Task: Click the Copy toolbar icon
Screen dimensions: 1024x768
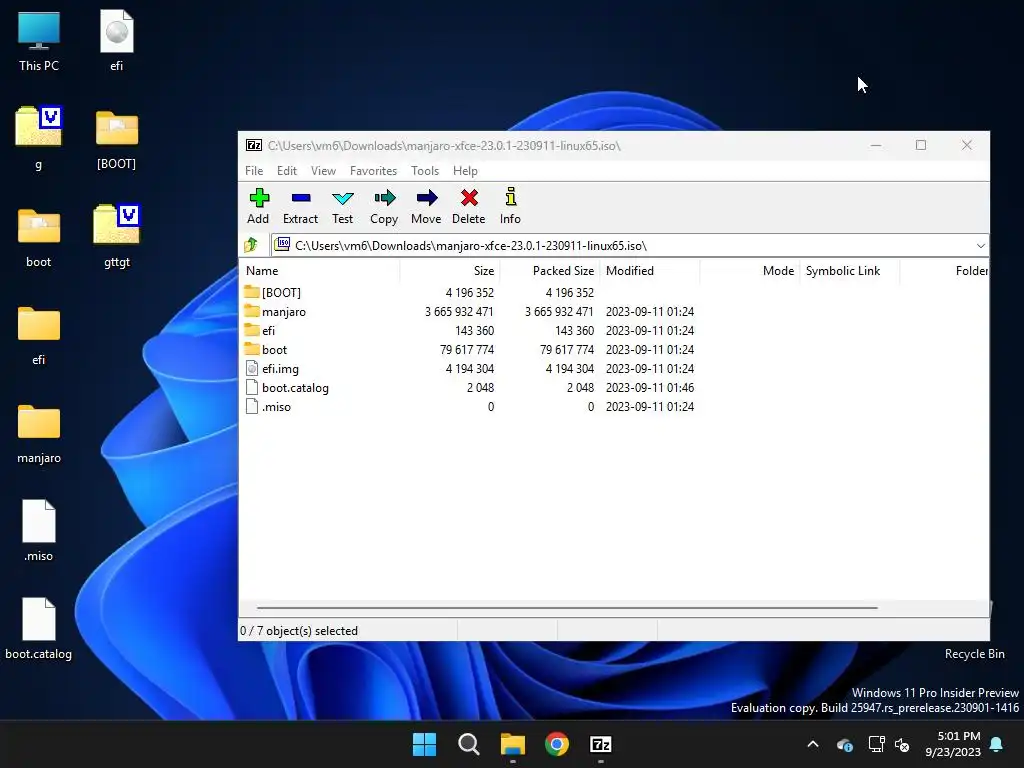Action: click(384, 206)
